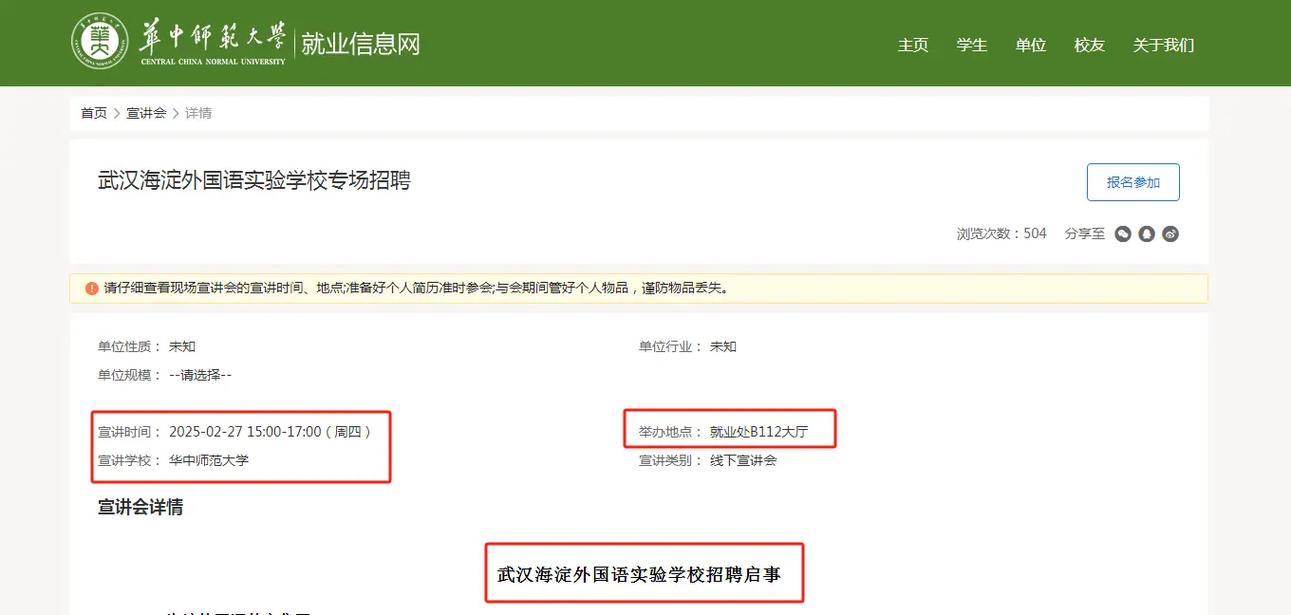Screen dimensions: 1291x615
Task: Click the Weibo share icon
Action: coord(1170,233)
